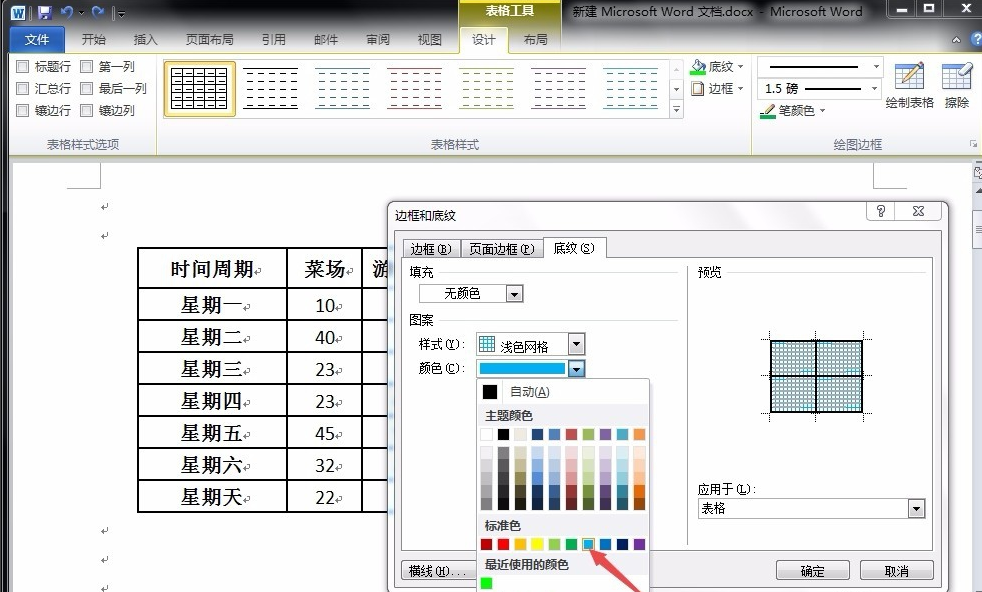Switch to the 边框(B) dialog tab
The height and width of the screenshot is (592, 982).
tap(431, 249)
